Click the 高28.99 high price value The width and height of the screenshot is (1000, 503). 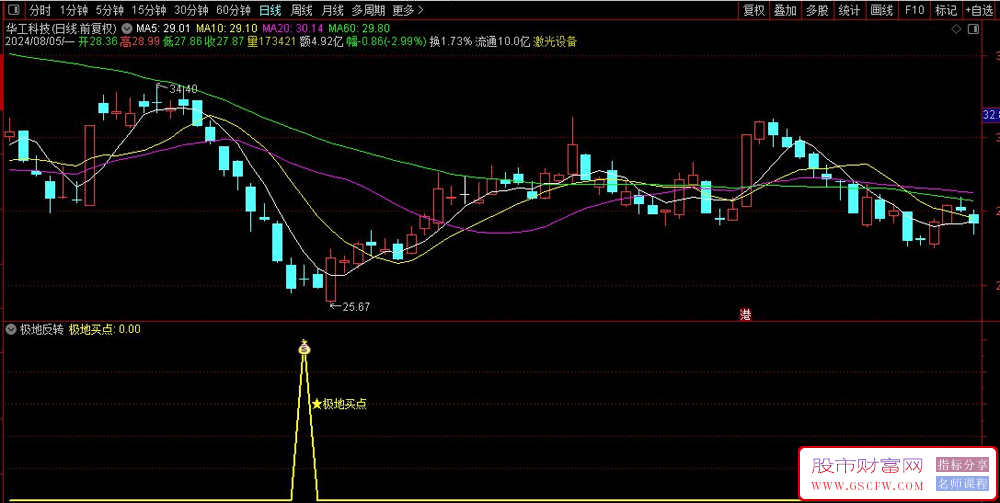(x=140, y=42)
